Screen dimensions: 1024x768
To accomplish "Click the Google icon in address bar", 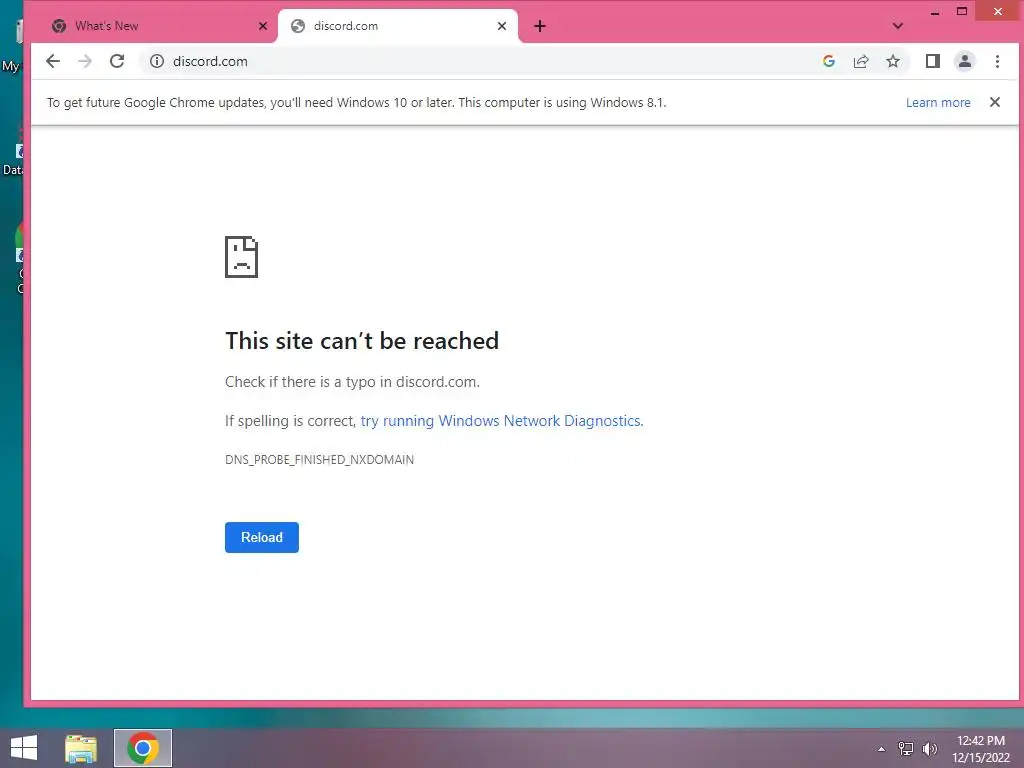I will coord(829,61).
